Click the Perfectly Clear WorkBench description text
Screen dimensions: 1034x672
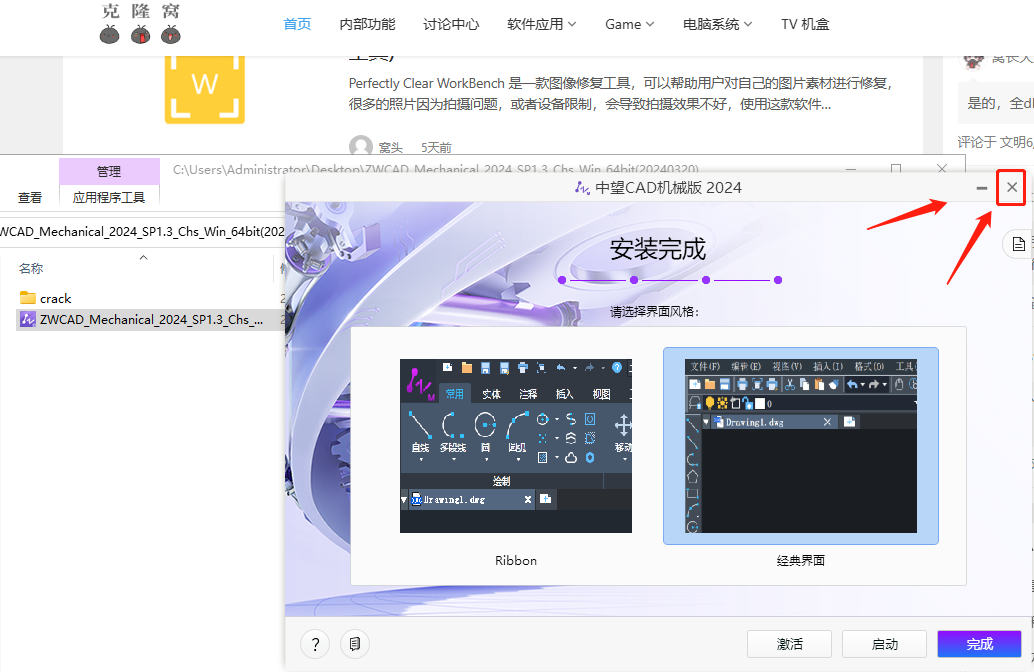click(x=621, y=94)
